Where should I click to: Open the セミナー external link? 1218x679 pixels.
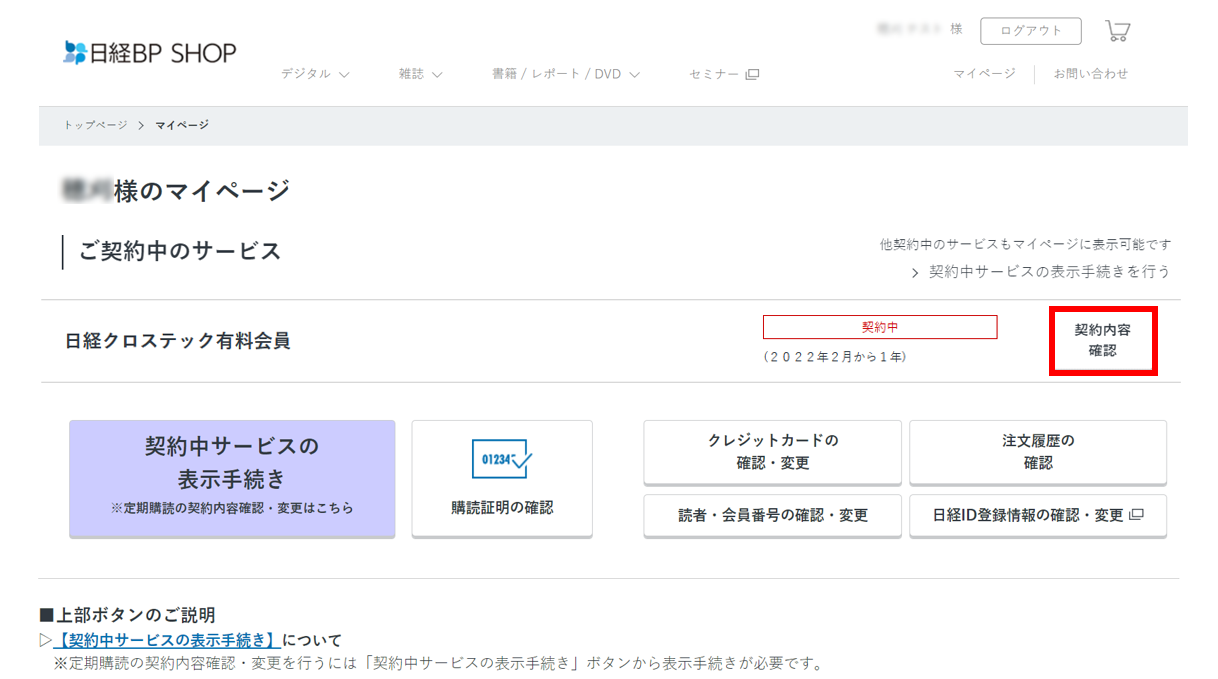point(724,74)
